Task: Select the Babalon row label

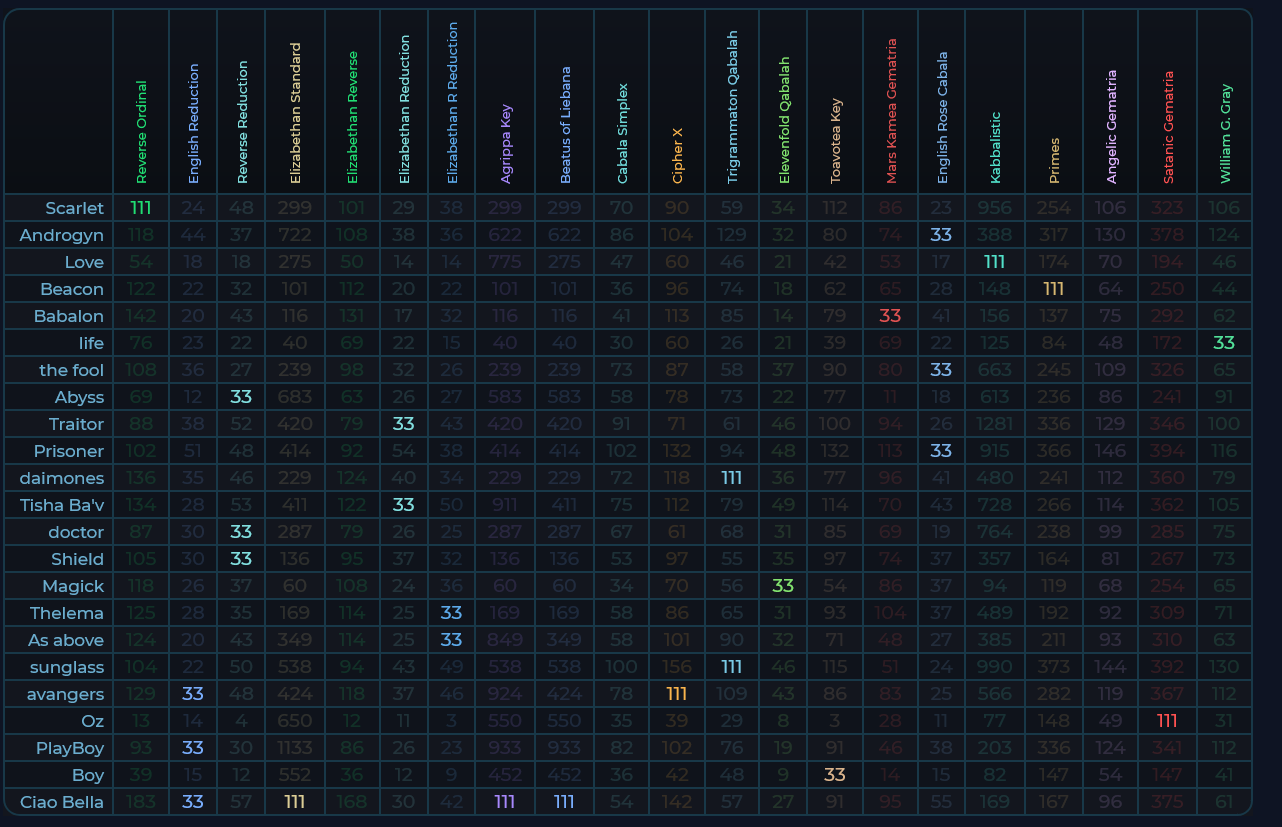Action: click(x=69, y=316)
